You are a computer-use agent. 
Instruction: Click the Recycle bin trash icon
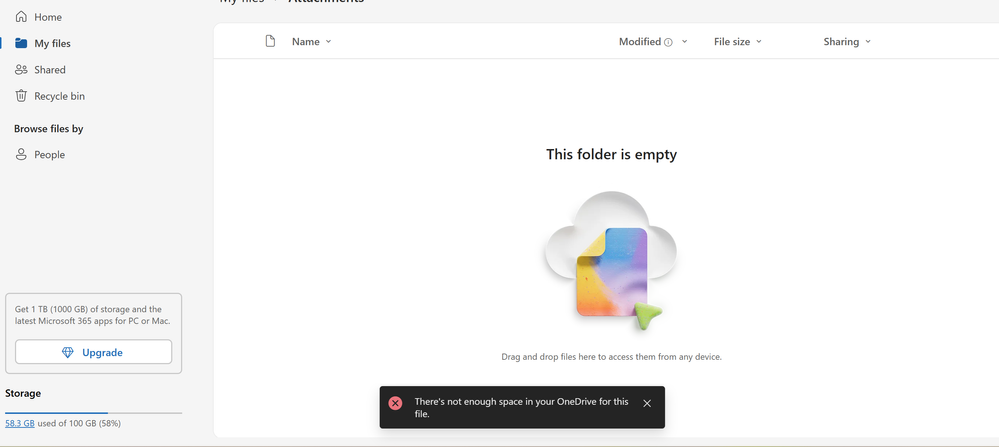tap(21, 96)
